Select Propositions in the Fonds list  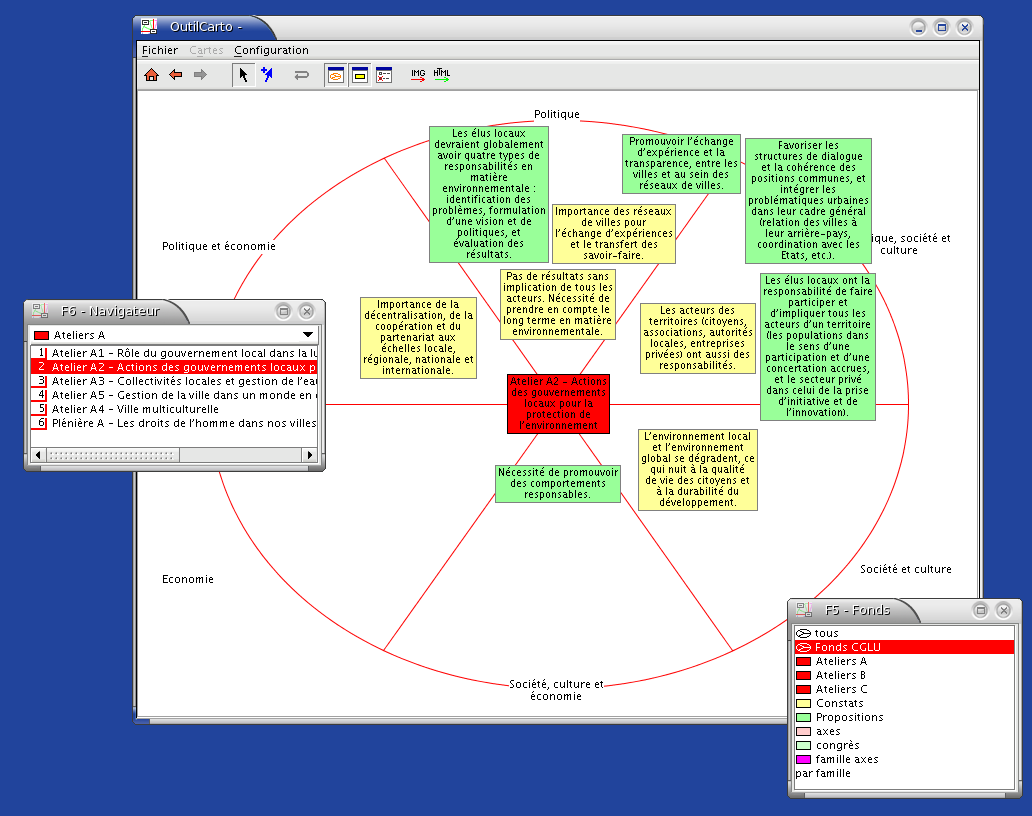pos(849,717)
